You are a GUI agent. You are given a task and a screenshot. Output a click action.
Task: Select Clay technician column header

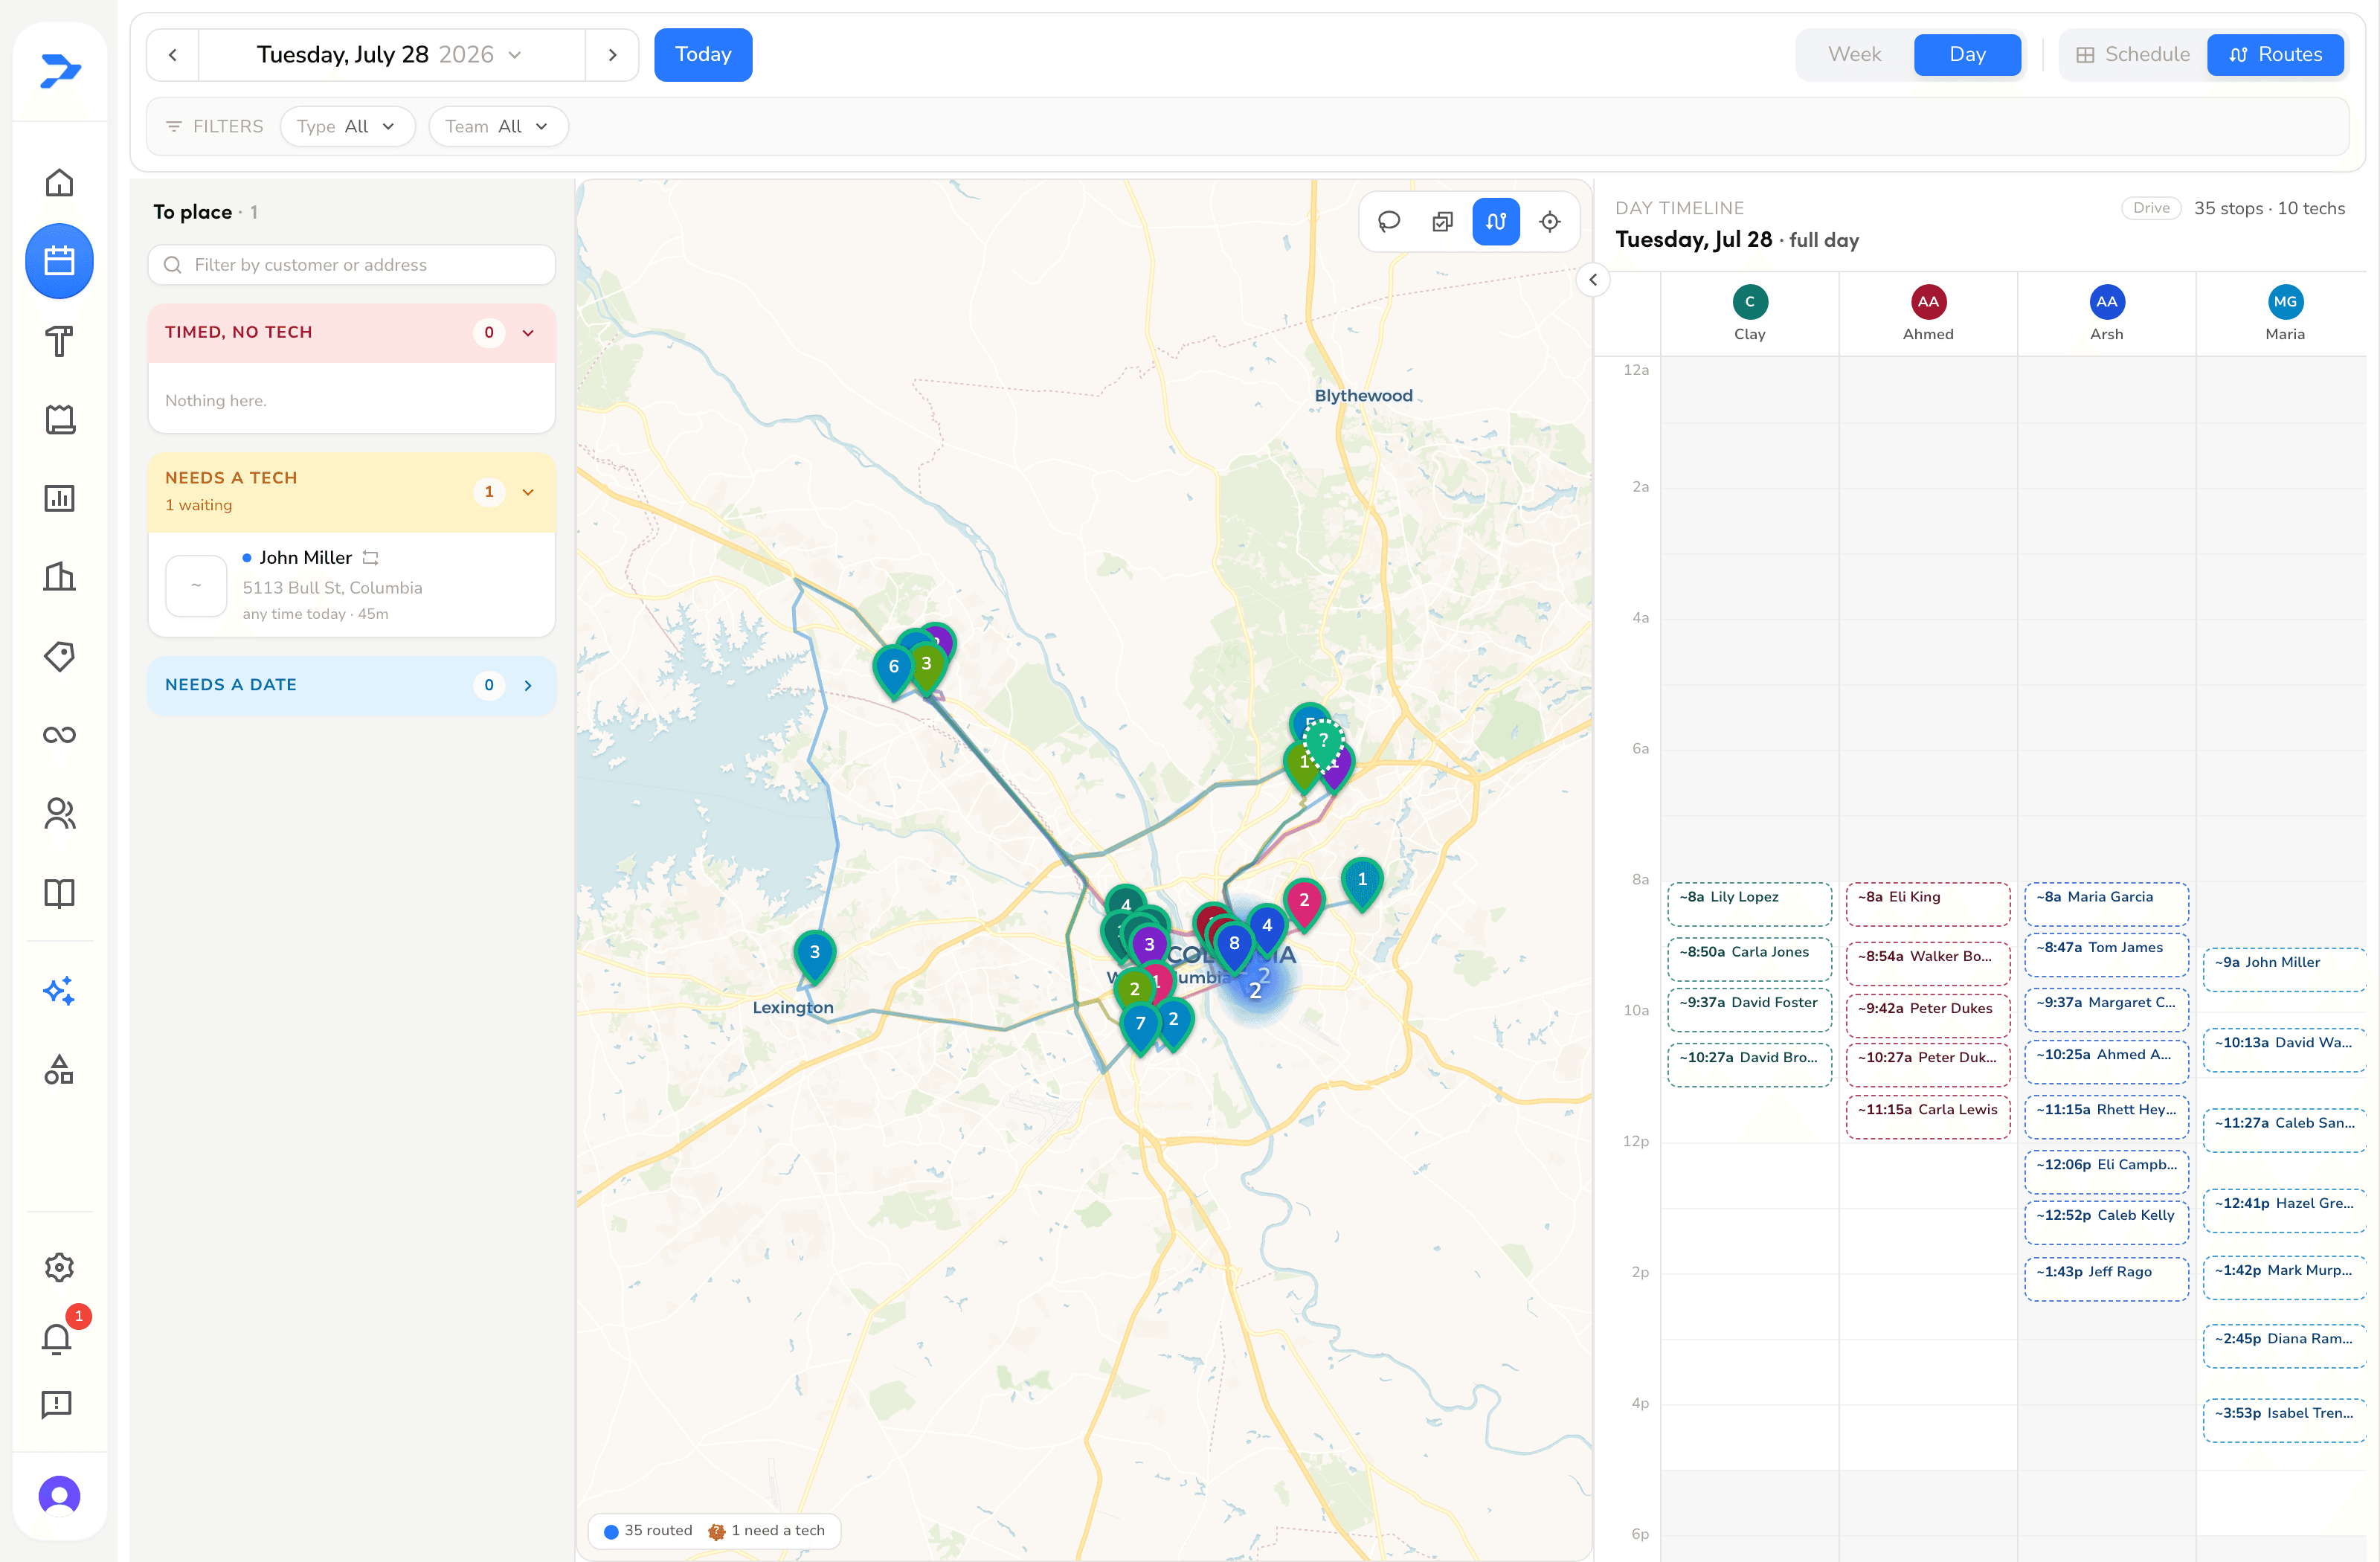pyautogui.click(x=1749, y=313)
